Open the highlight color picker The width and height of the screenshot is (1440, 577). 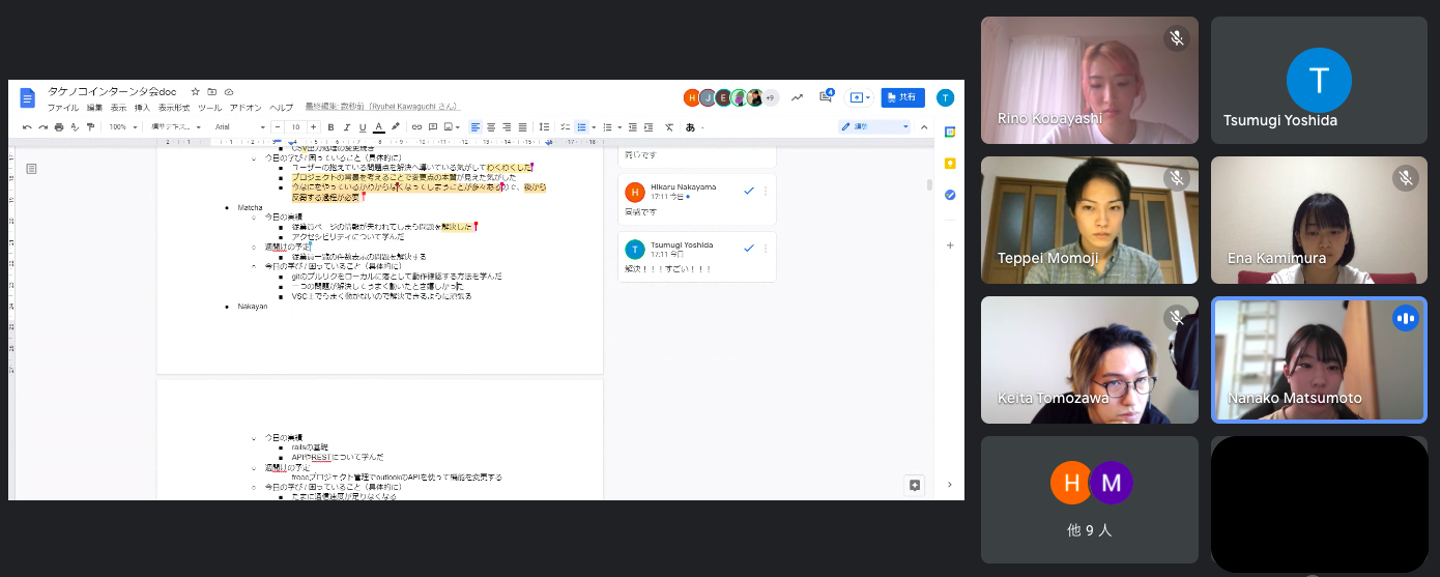[x=395, y=127]
